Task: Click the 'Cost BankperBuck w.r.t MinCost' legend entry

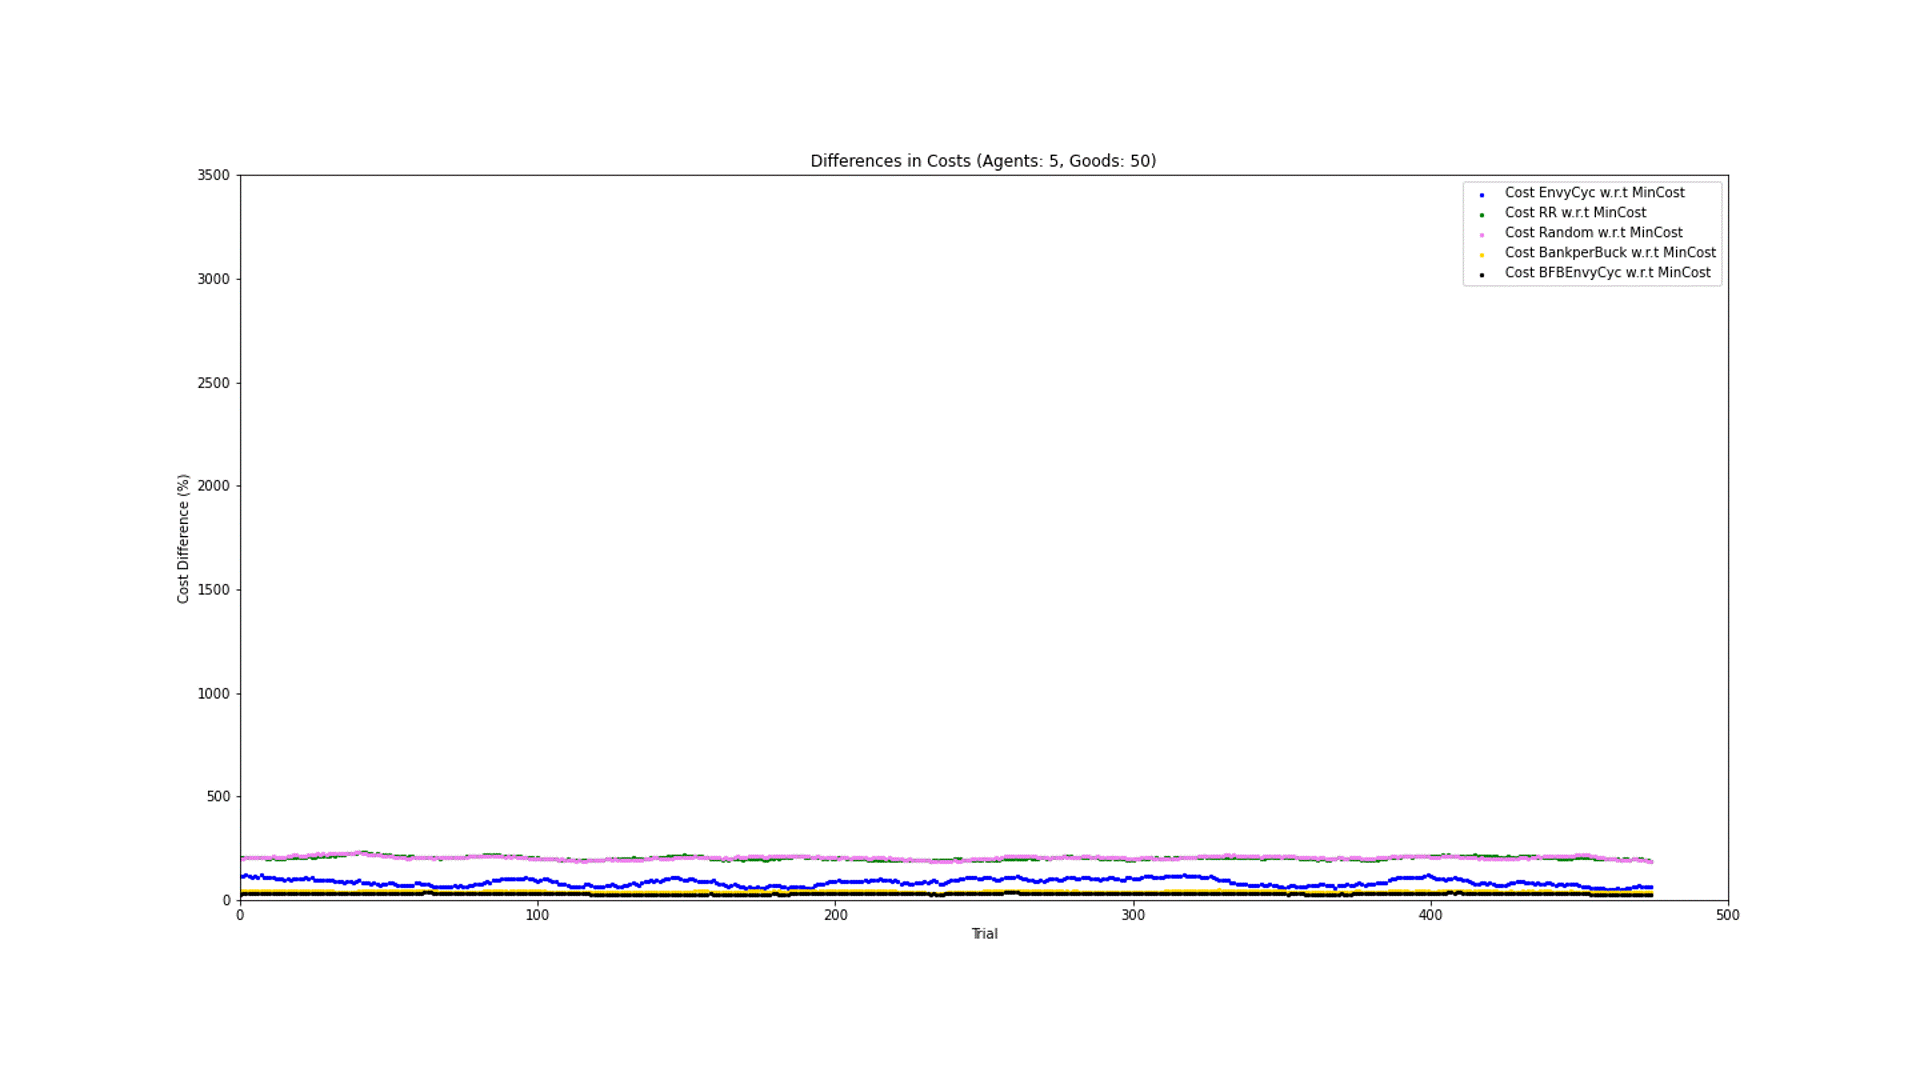Action: pyautogui.click(x=1610, y=253)
